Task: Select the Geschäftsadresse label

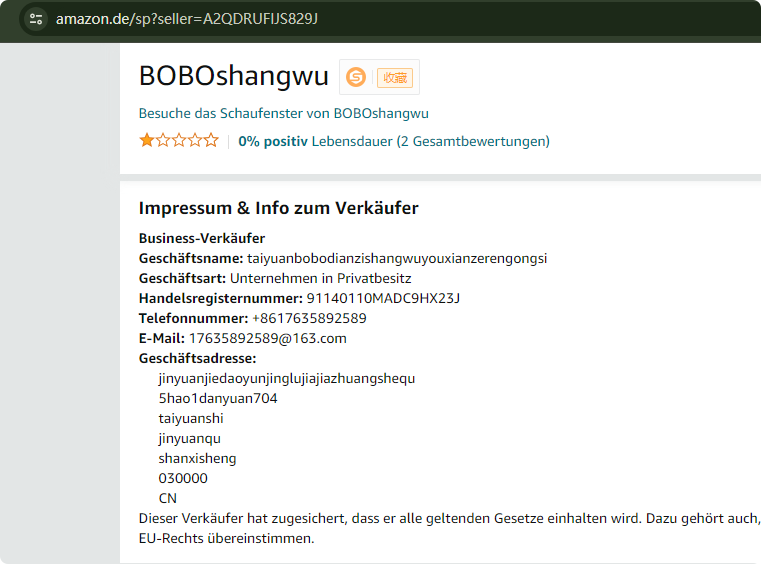Action: click(x=198, y=358)
